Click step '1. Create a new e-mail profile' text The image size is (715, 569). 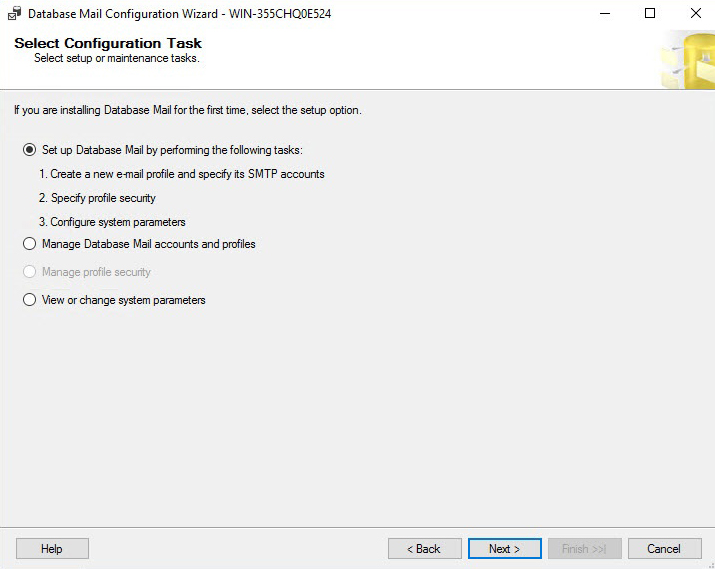(181, 174)
